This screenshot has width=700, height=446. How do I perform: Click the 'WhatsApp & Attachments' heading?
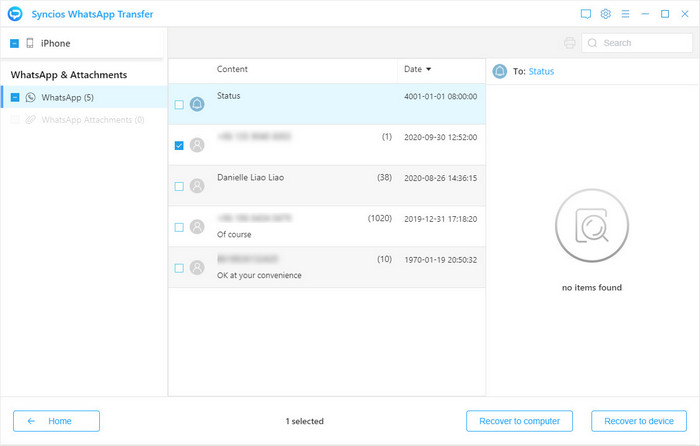(x=69, y=75)
